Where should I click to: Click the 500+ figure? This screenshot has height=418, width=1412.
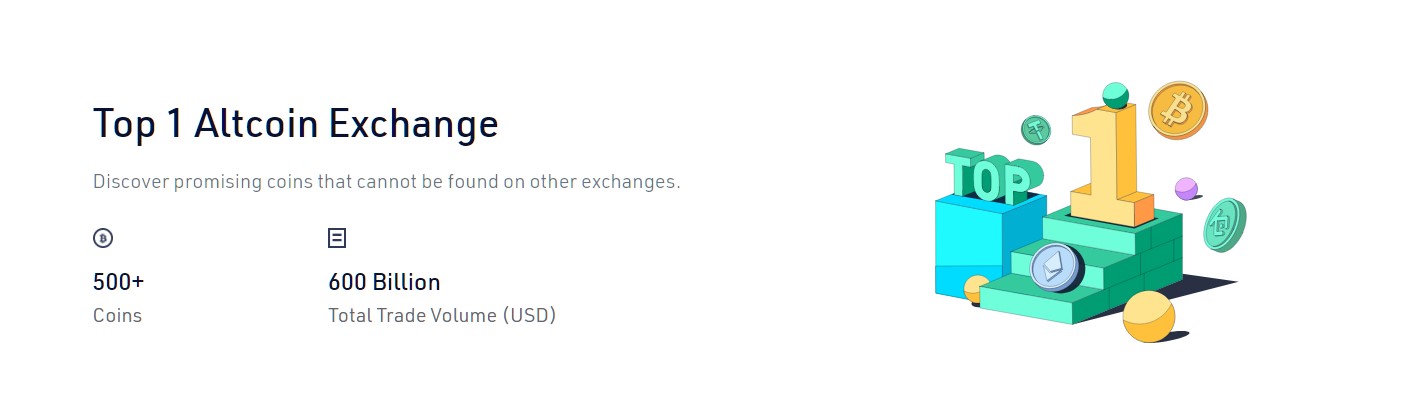click(x=118, y=282)
